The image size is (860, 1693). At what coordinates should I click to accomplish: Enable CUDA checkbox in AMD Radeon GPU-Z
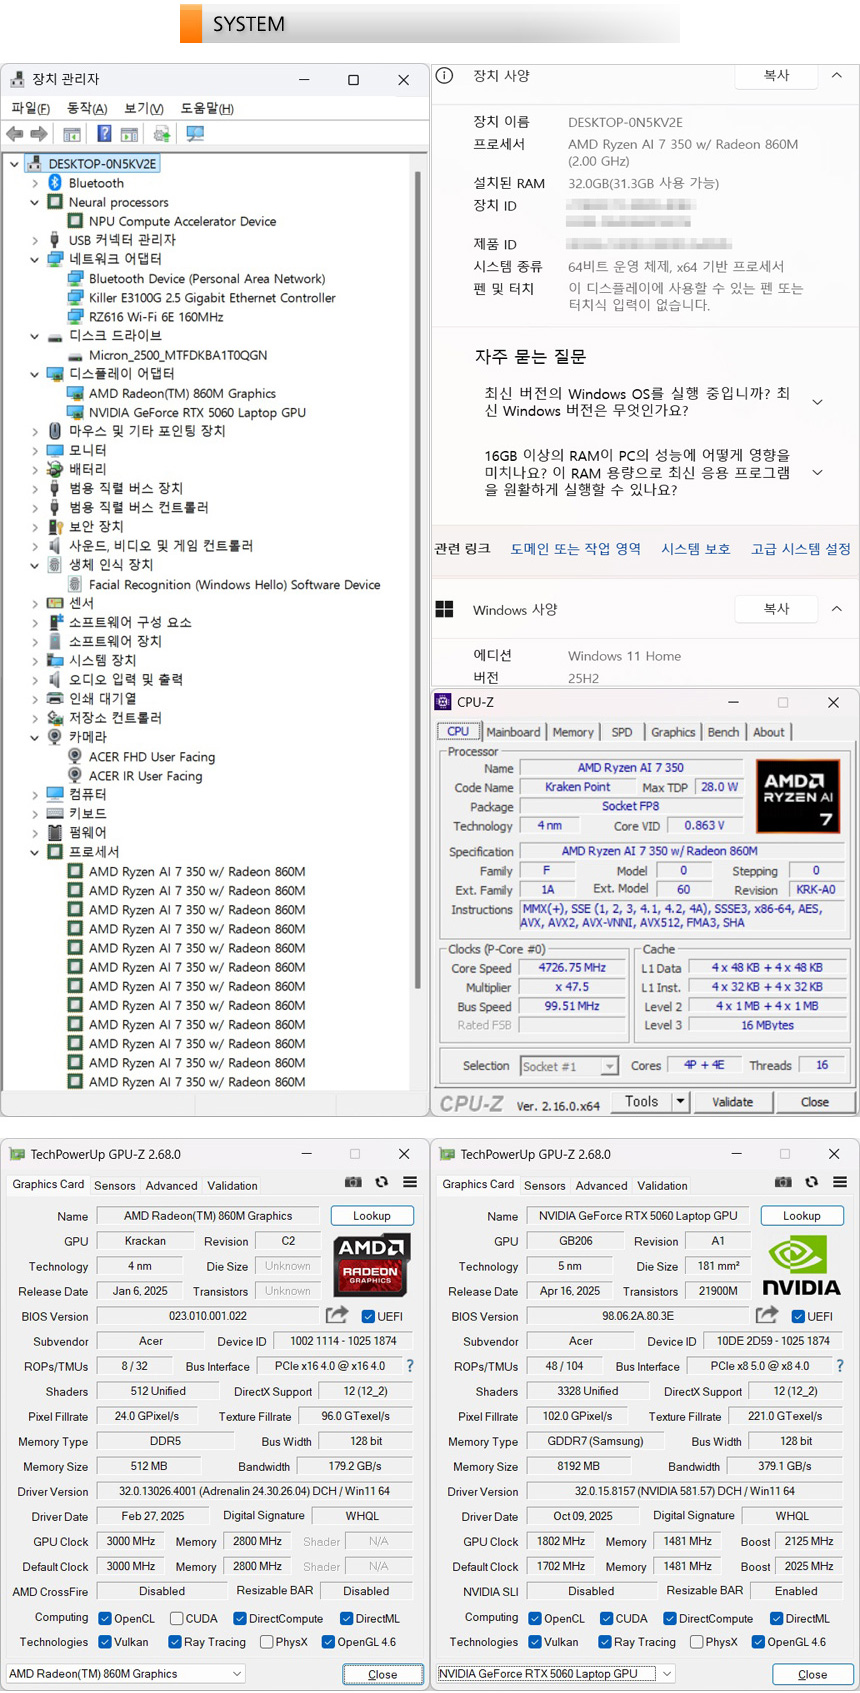tap(176, 1618)
